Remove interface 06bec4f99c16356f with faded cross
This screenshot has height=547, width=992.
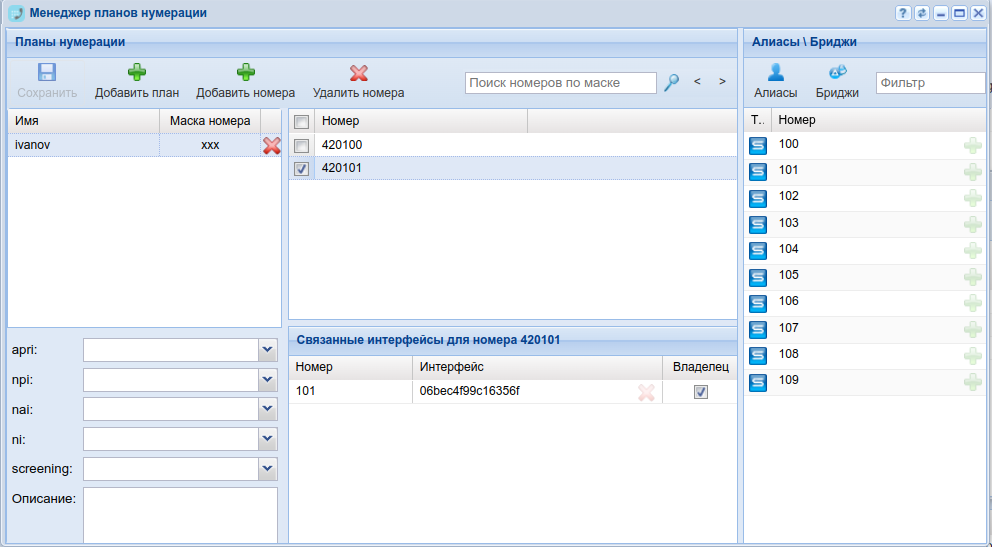click(646, 393)
